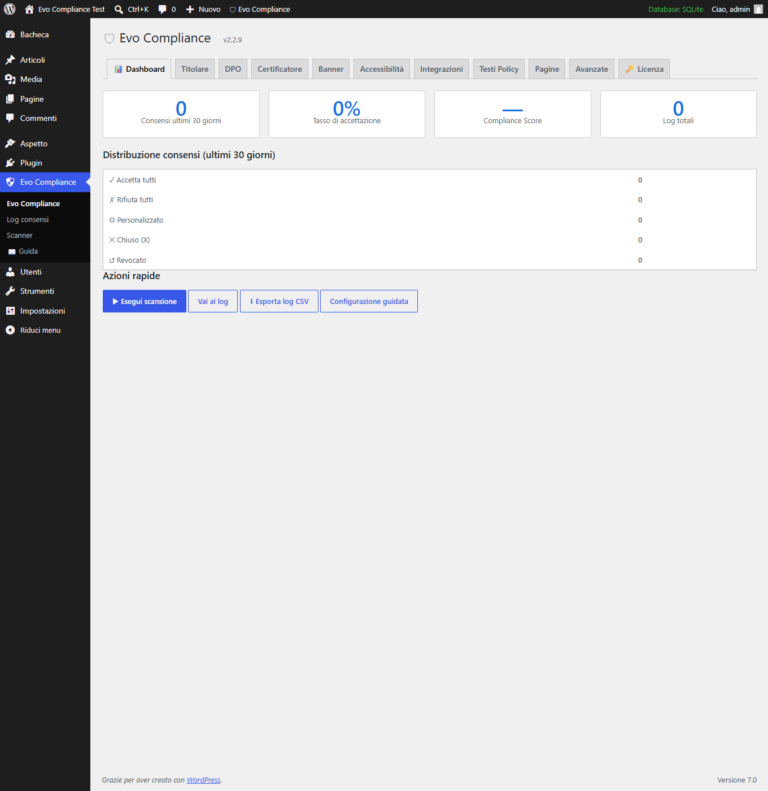Open the Banner tab
The height and width of the screenshot is (791, 768).
point(331,69)
